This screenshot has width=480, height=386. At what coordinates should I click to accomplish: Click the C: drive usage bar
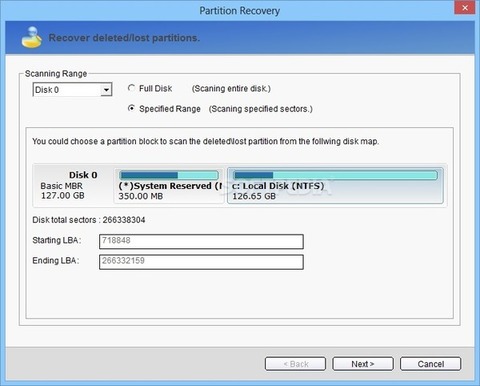pyautogui.click(x=335, y=175)
